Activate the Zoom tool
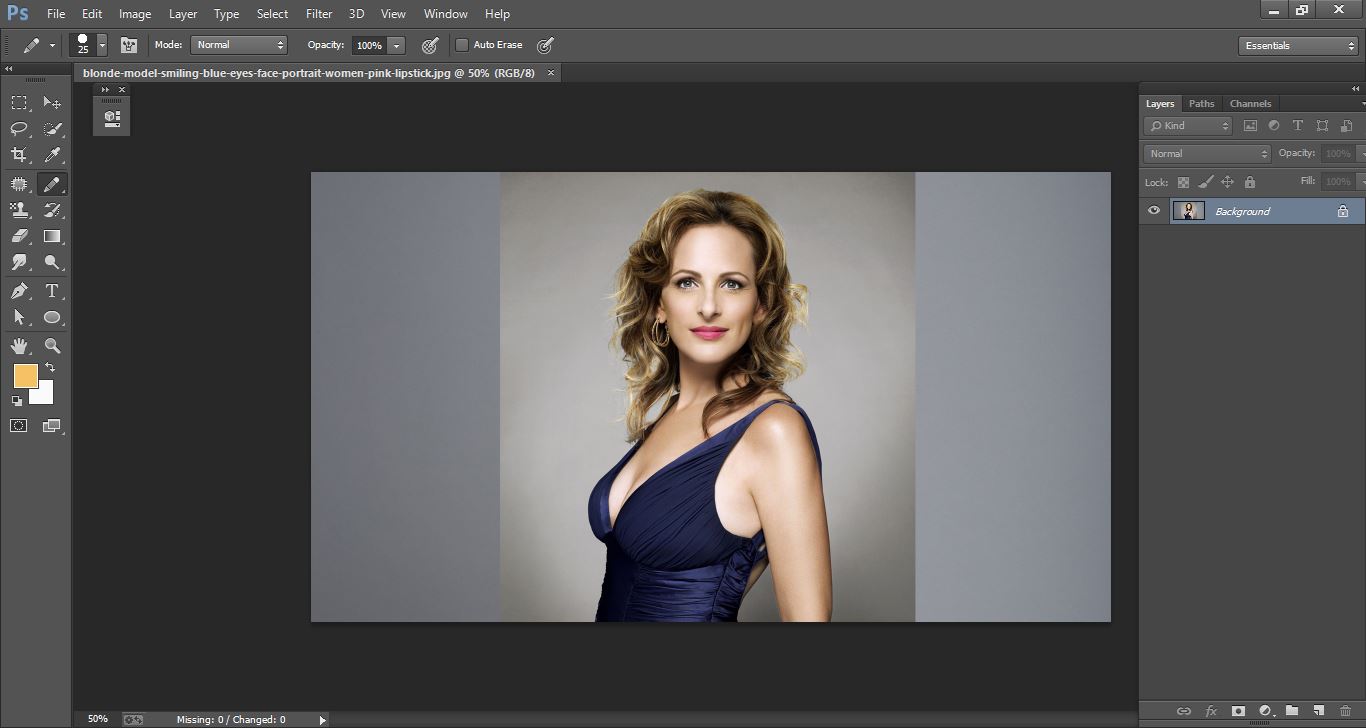 (x=52, y=346)
